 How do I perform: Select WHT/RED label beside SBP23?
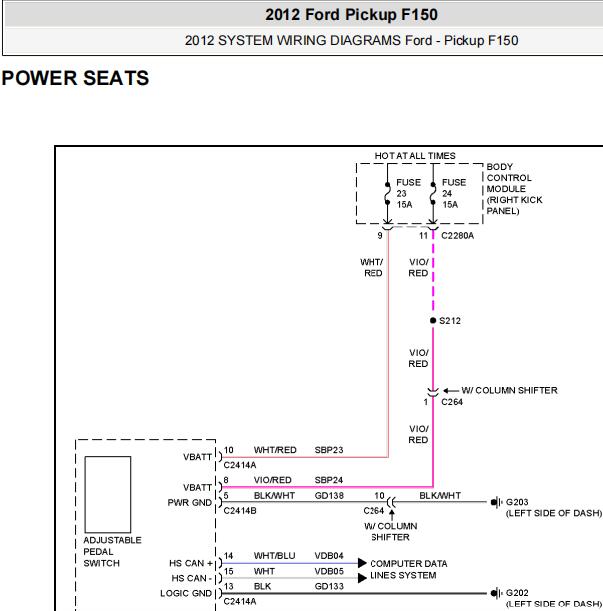click(275, 450)
